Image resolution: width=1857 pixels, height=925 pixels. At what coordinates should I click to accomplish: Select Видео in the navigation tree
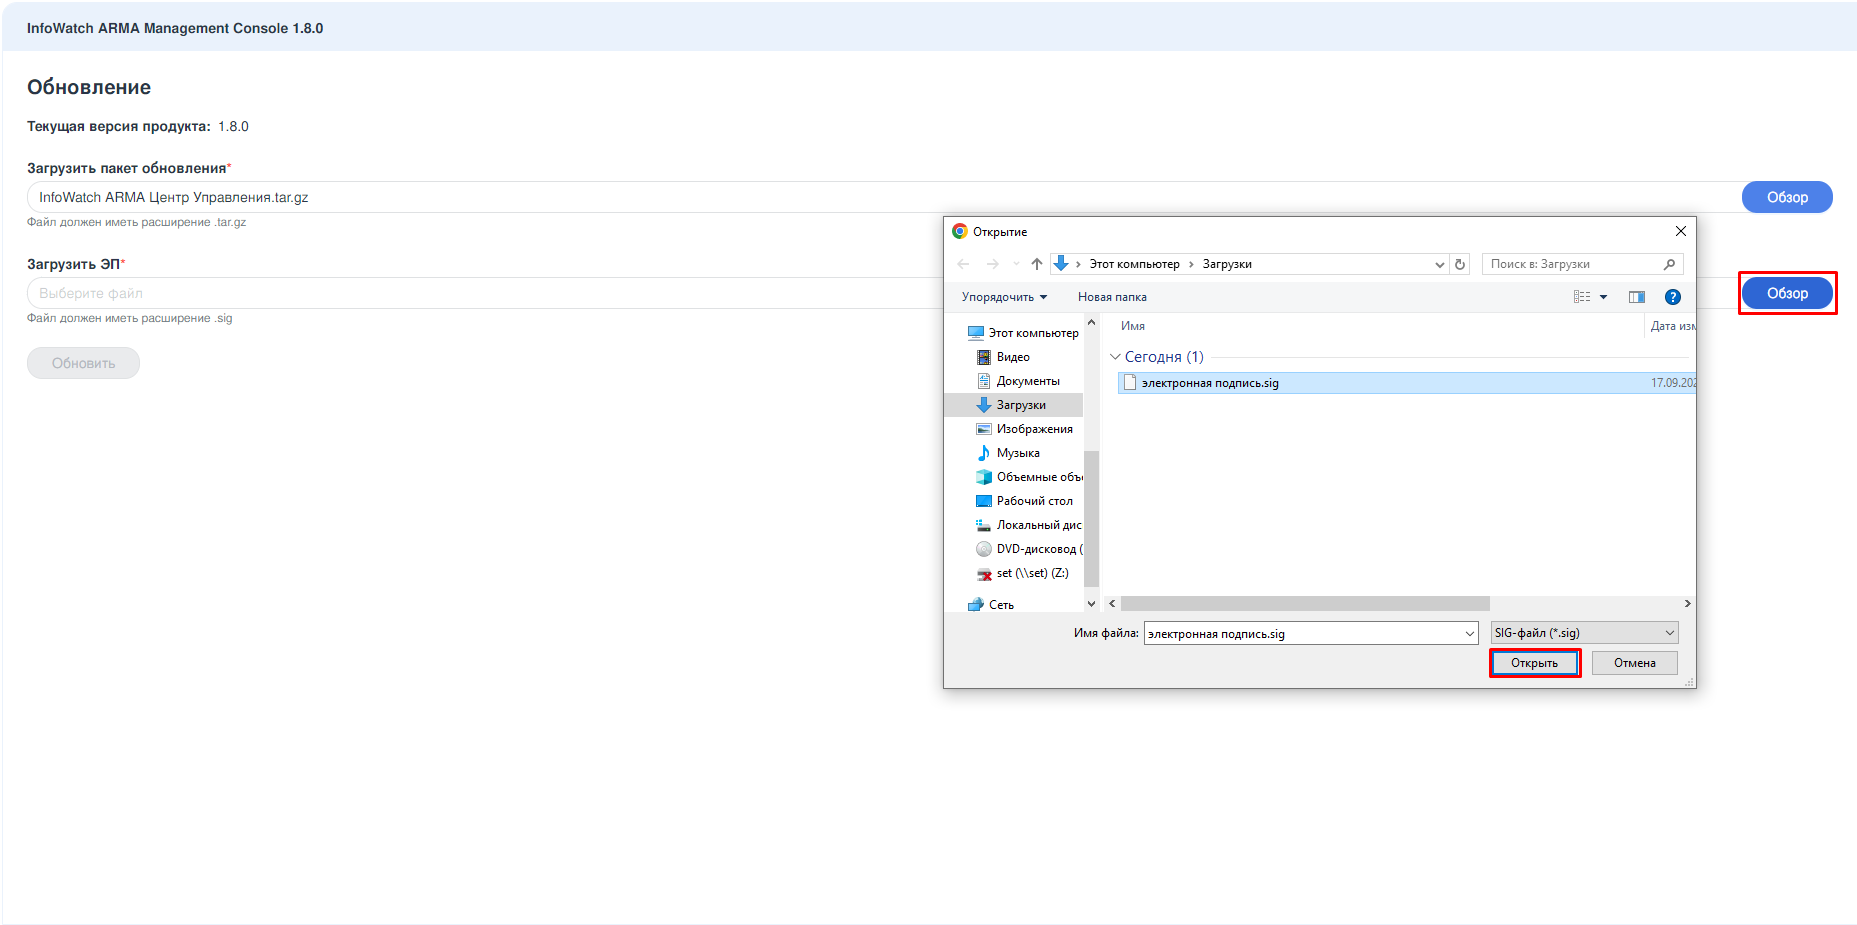point(1002,357)
